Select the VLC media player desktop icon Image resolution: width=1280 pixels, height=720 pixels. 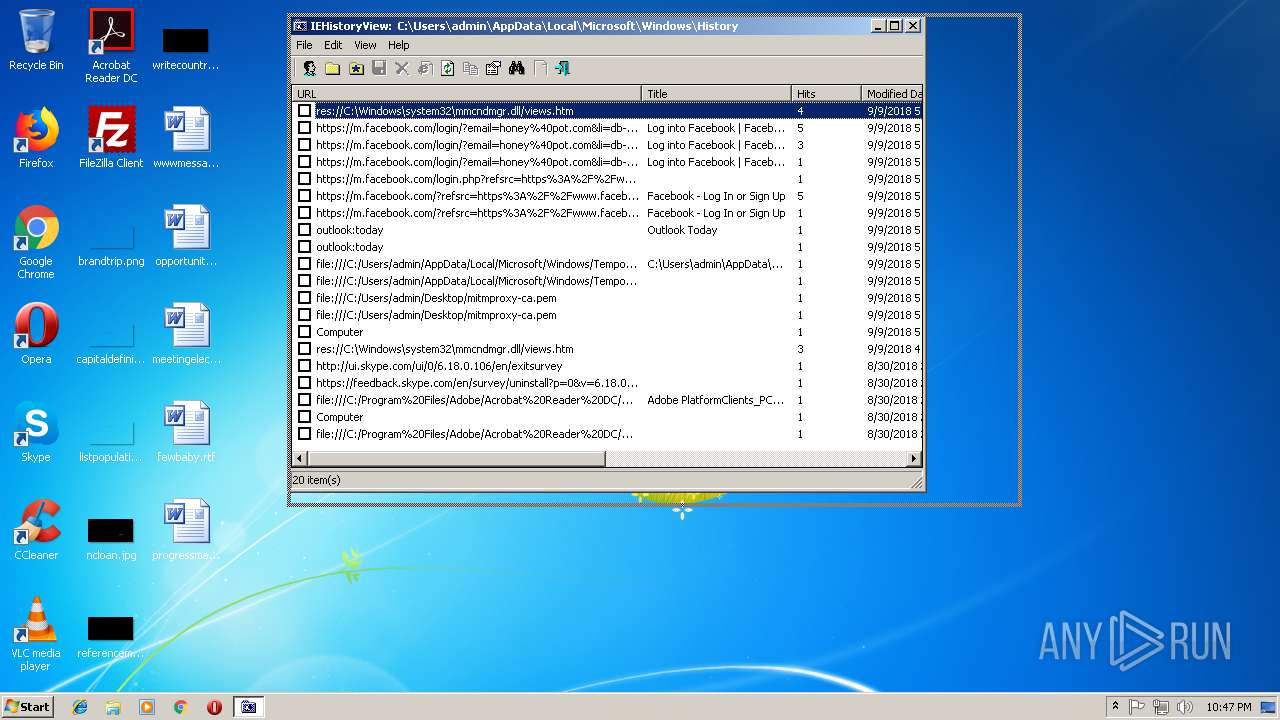click(36, 634)
